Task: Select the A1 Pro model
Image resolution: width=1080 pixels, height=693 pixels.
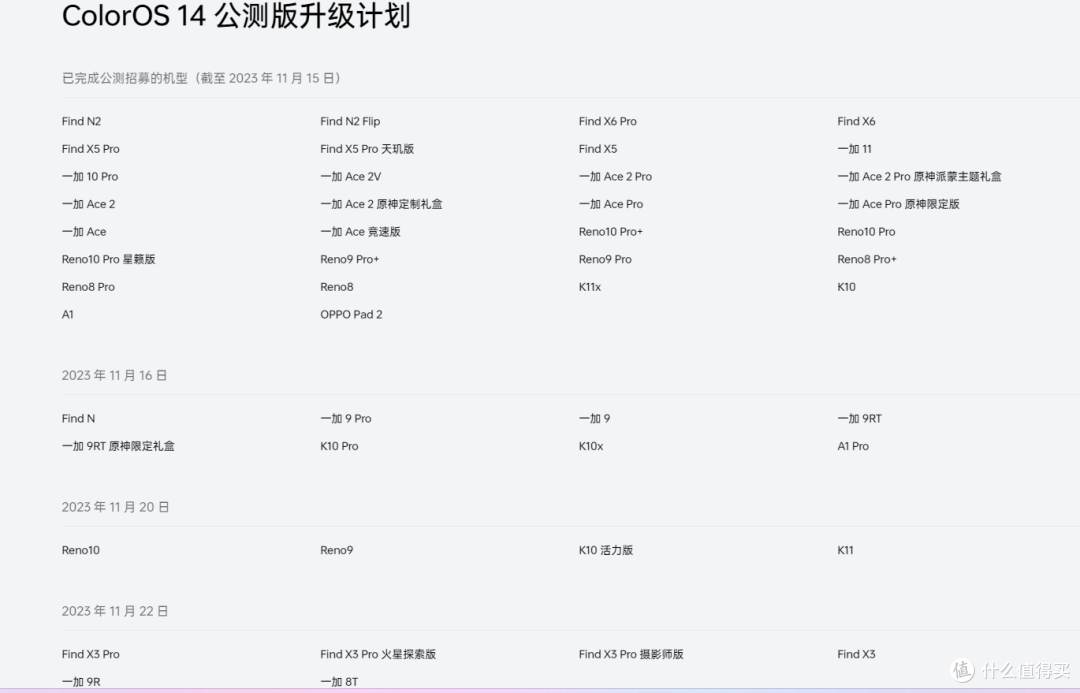Action: point(853,446)
